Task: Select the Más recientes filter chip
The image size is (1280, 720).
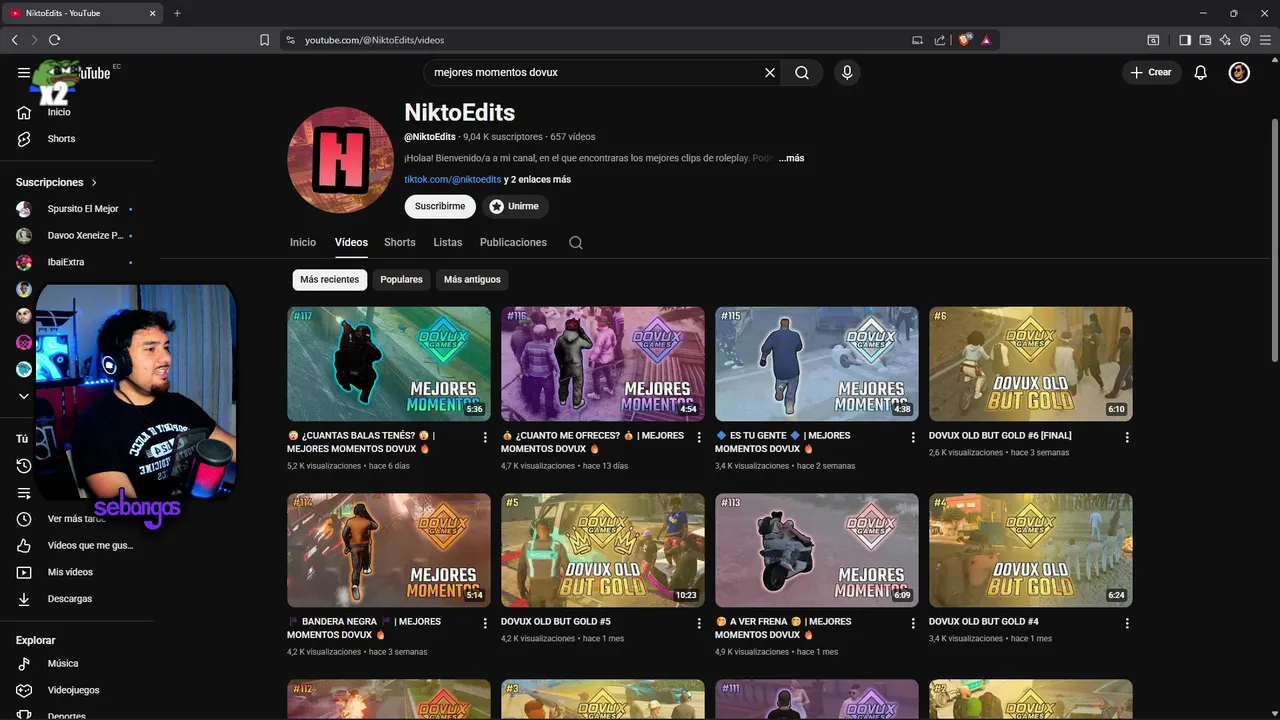Action: point(329,280)
